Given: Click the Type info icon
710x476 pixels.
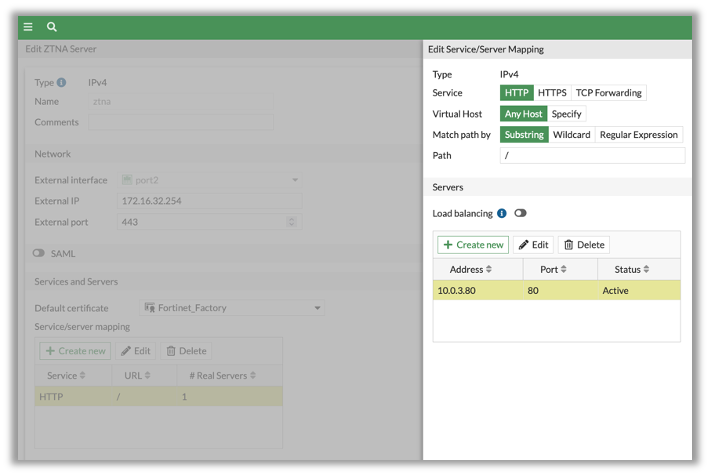Looking at the screenshot, I should (62, 82).
